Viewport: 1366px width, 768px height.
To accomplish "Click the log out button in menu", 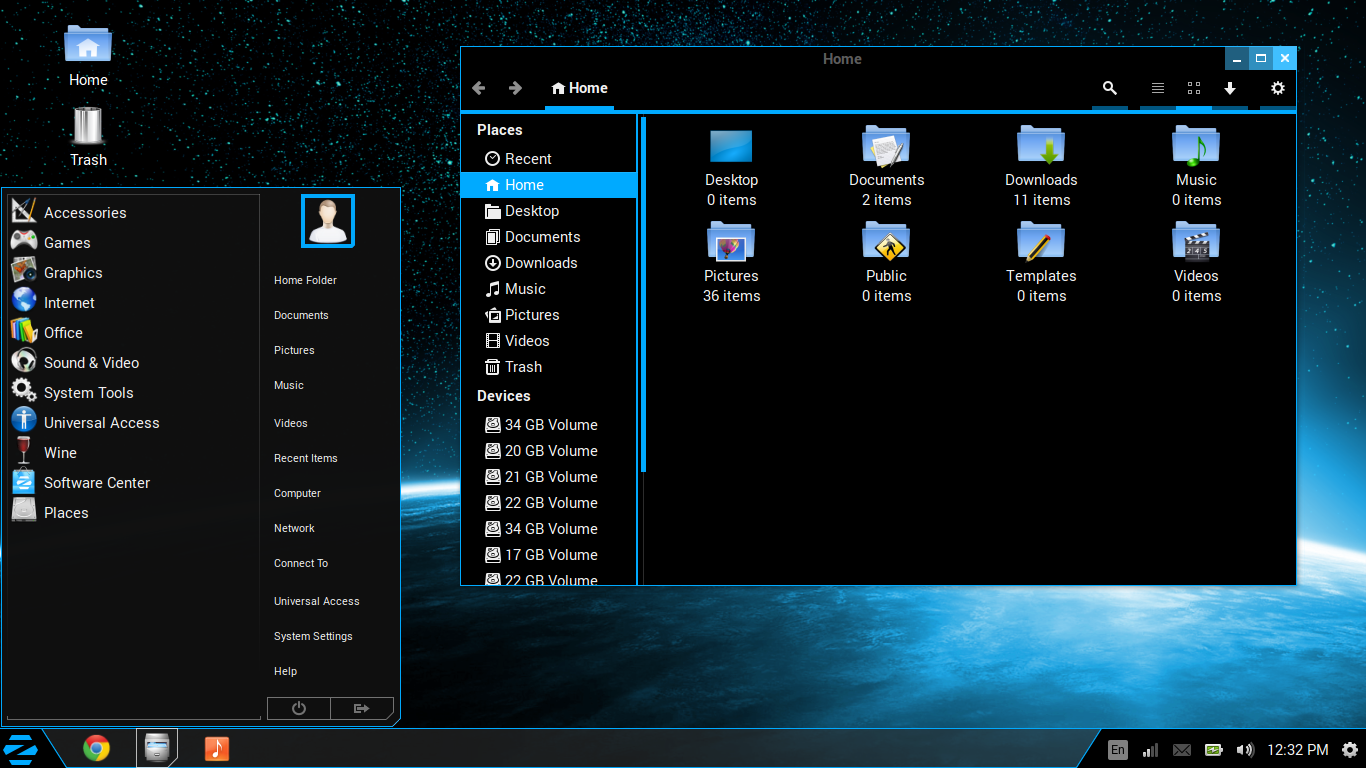I will (x=361, y=709).
